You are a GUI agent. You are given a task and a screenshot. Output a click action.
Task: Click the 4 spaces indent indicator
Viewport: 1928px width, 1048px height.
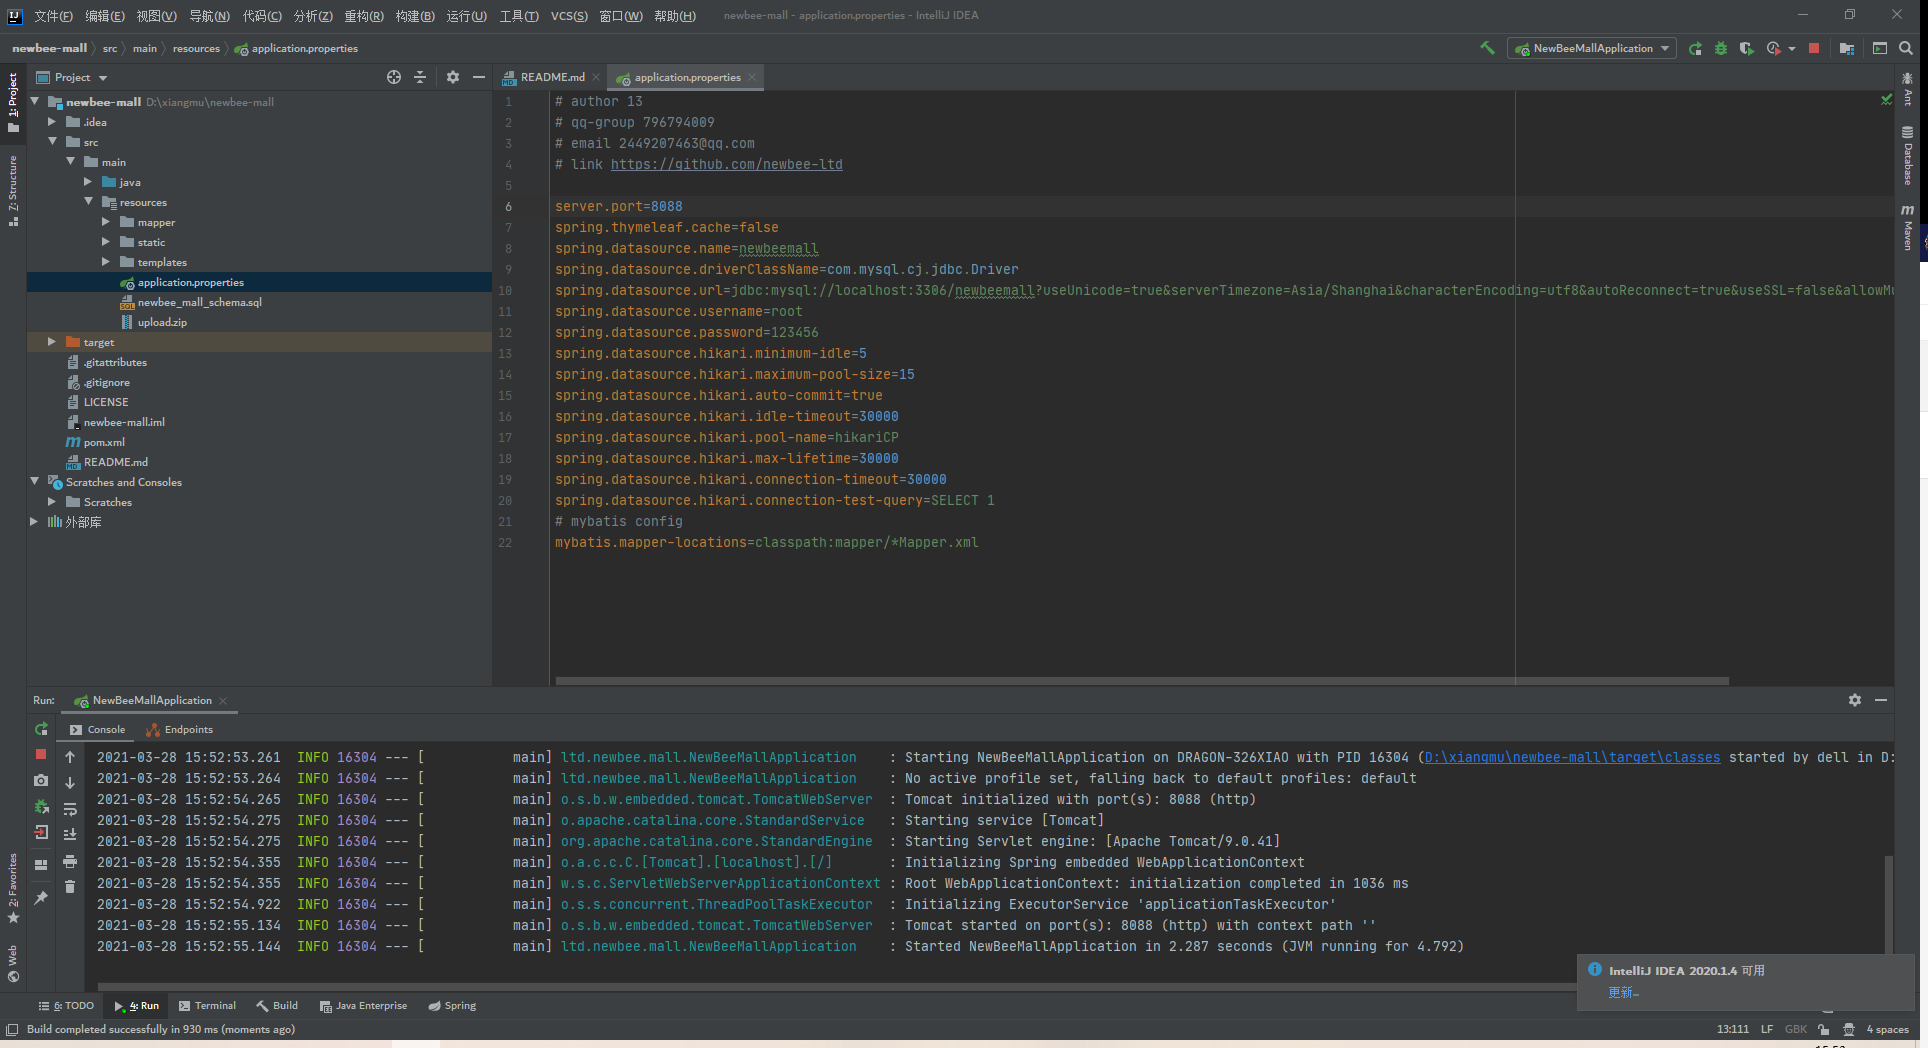coord(1887,1029)
